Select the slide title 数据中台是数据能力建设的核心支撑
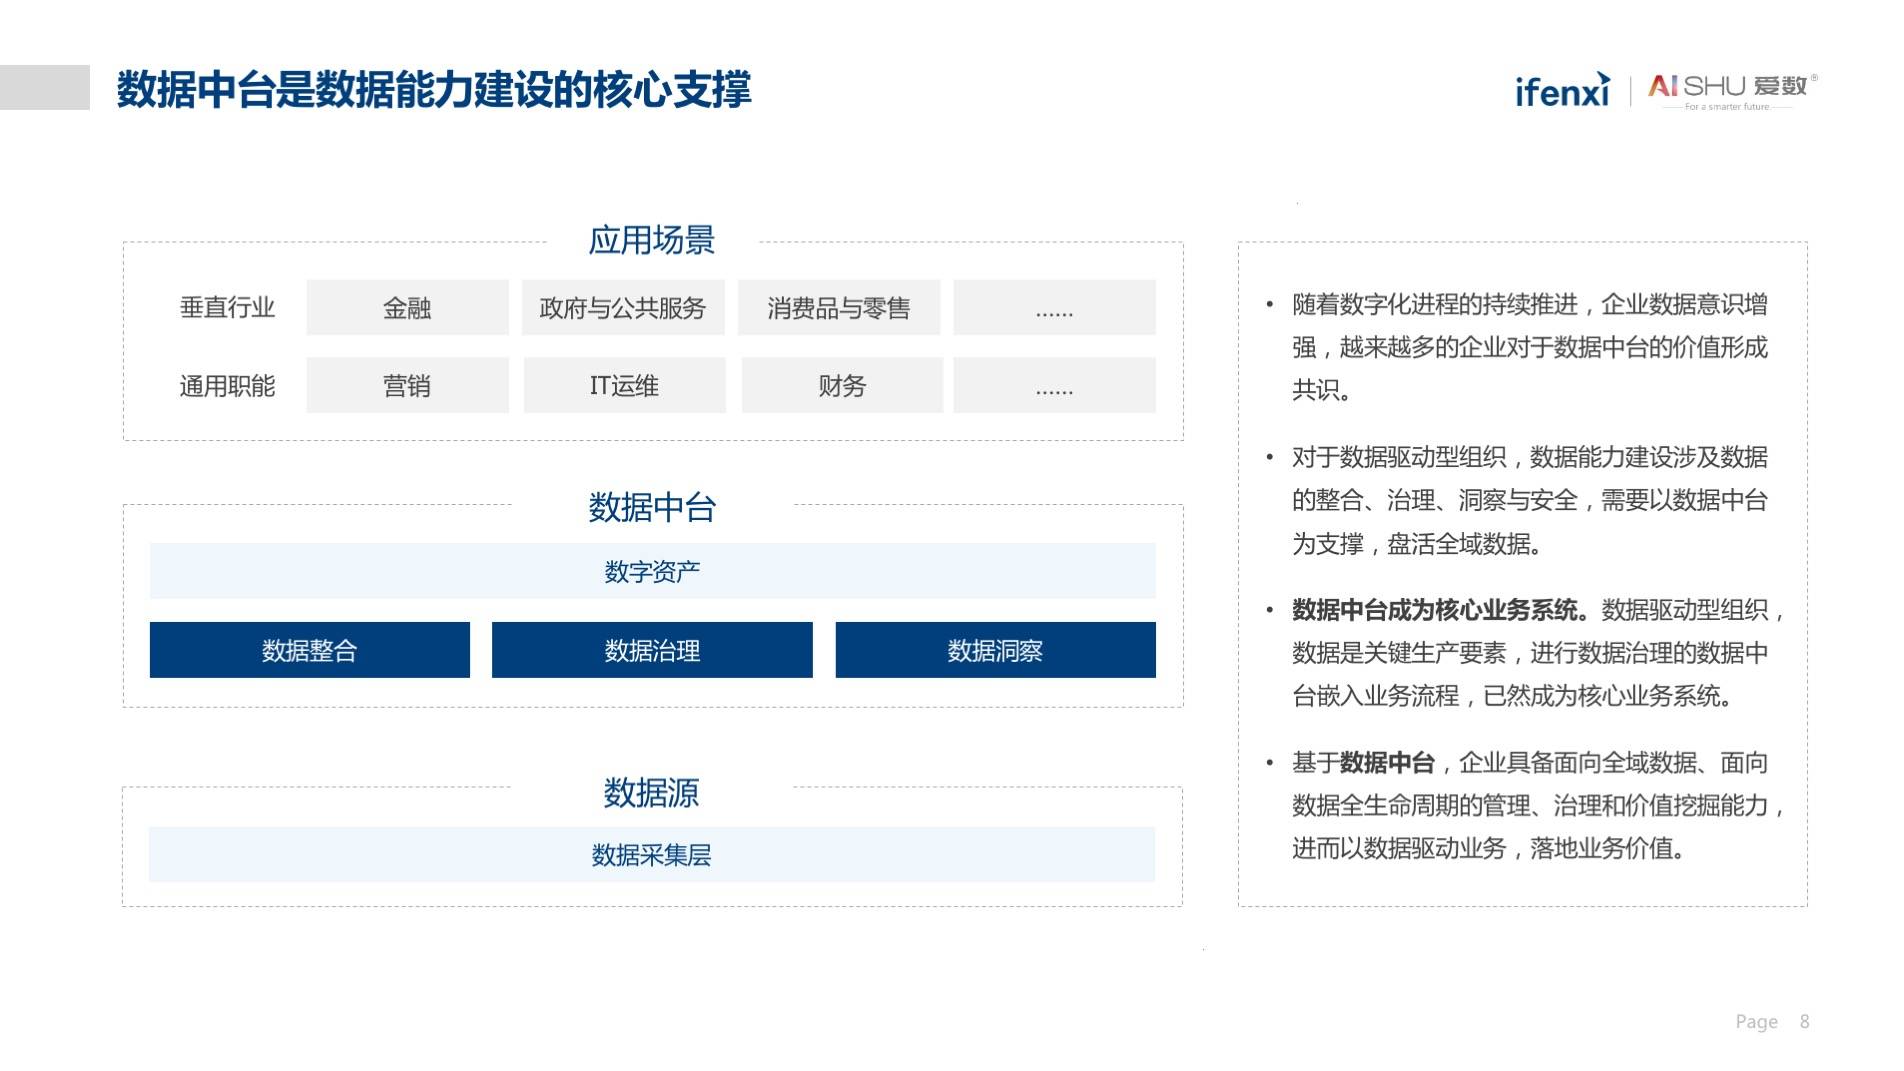1904x1071 pixels. (434, 89)
